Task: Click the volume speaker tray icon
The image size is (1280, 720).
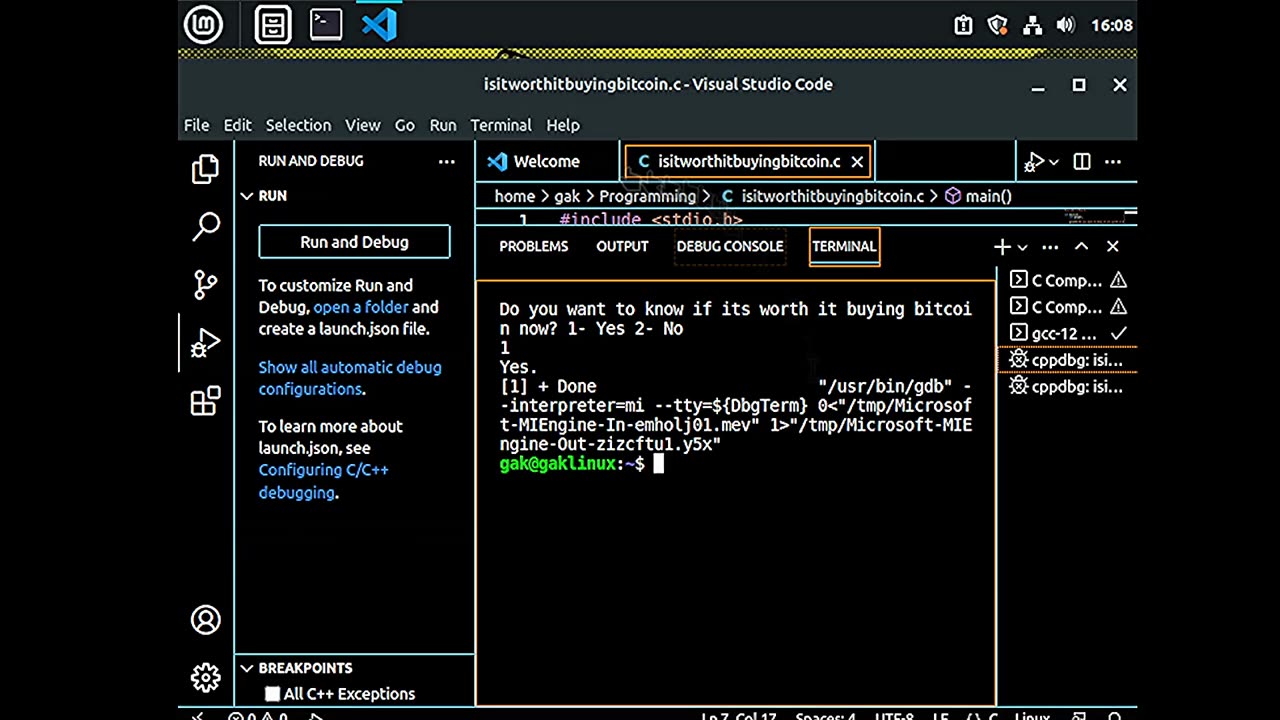Action: point(1065,26)
